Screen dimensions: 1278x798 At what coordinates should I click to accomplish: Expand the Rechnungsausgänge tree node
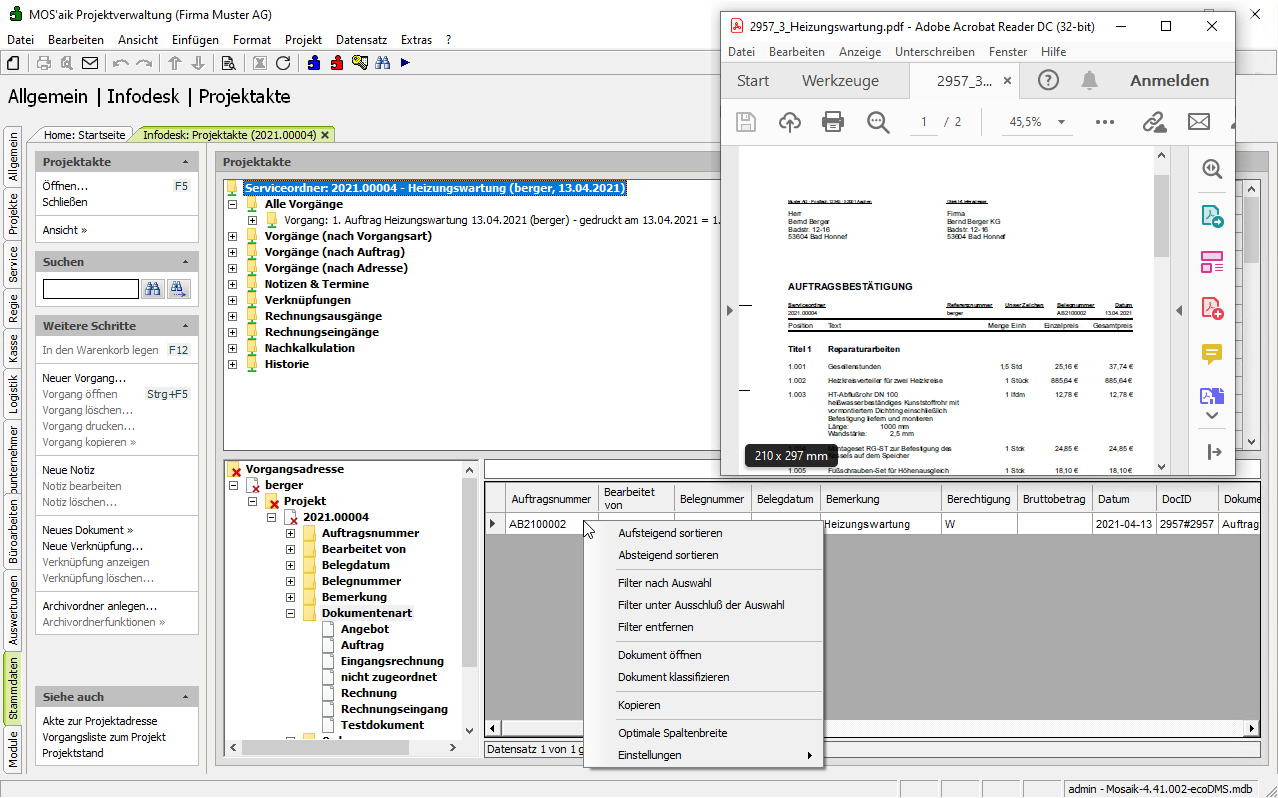click(x=233, y=316)
